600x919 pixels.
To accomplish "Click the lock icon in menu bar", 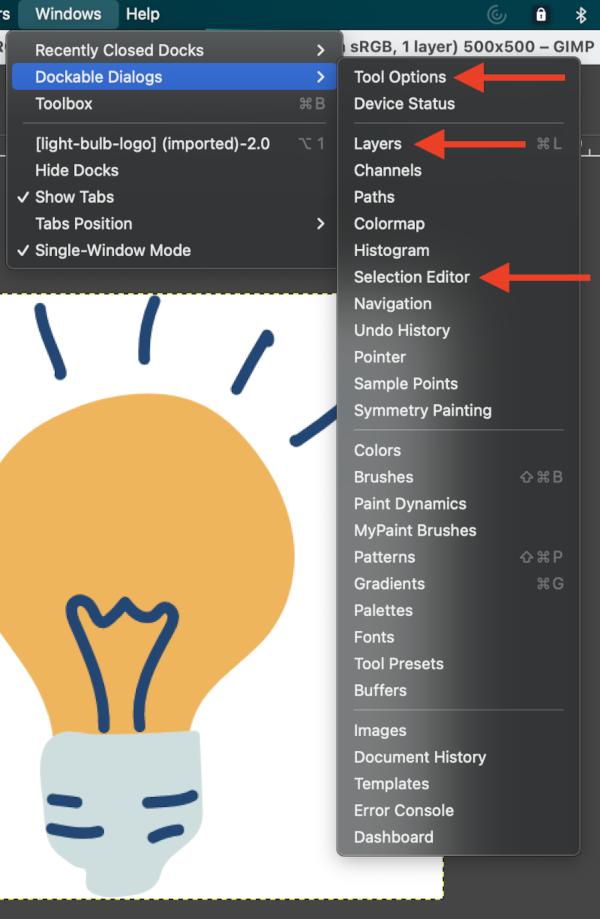I will click(x=541, y=15).
